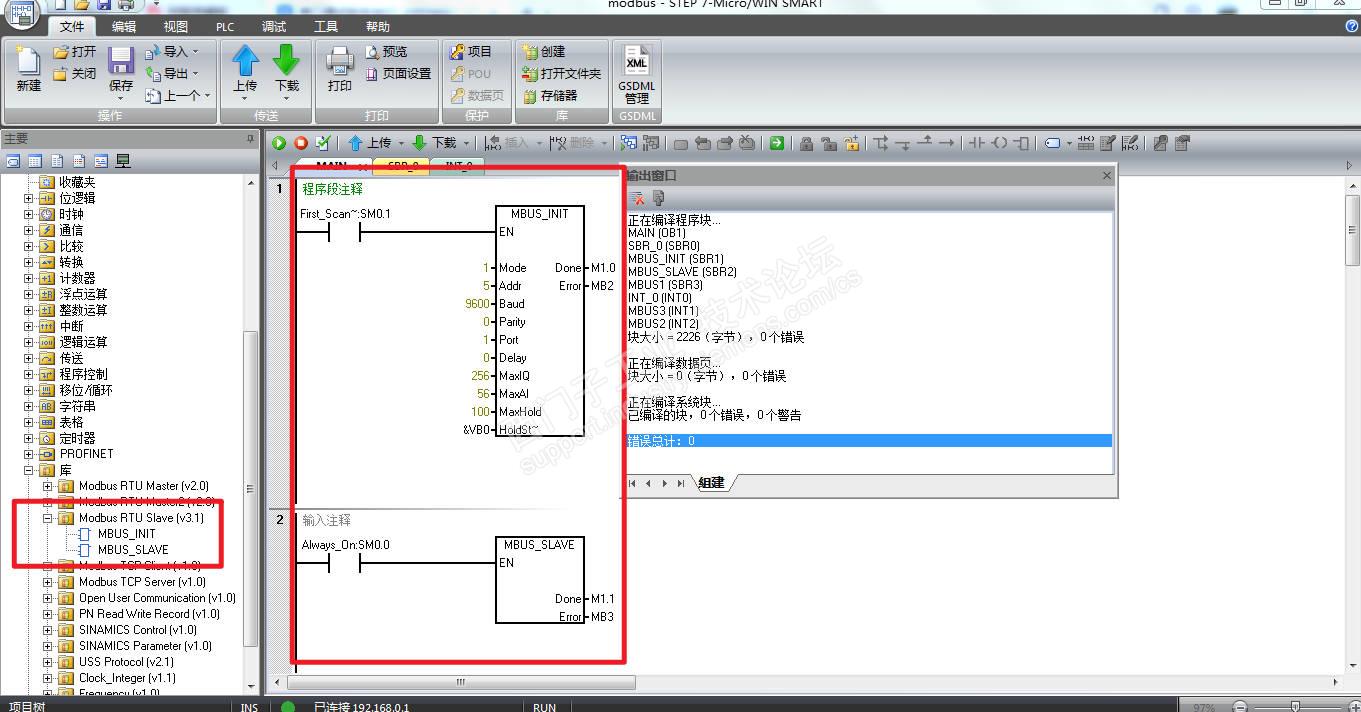Click 存储器 (Memory) library button
This screenshot has height=712, width=1361.
point(551,96)
